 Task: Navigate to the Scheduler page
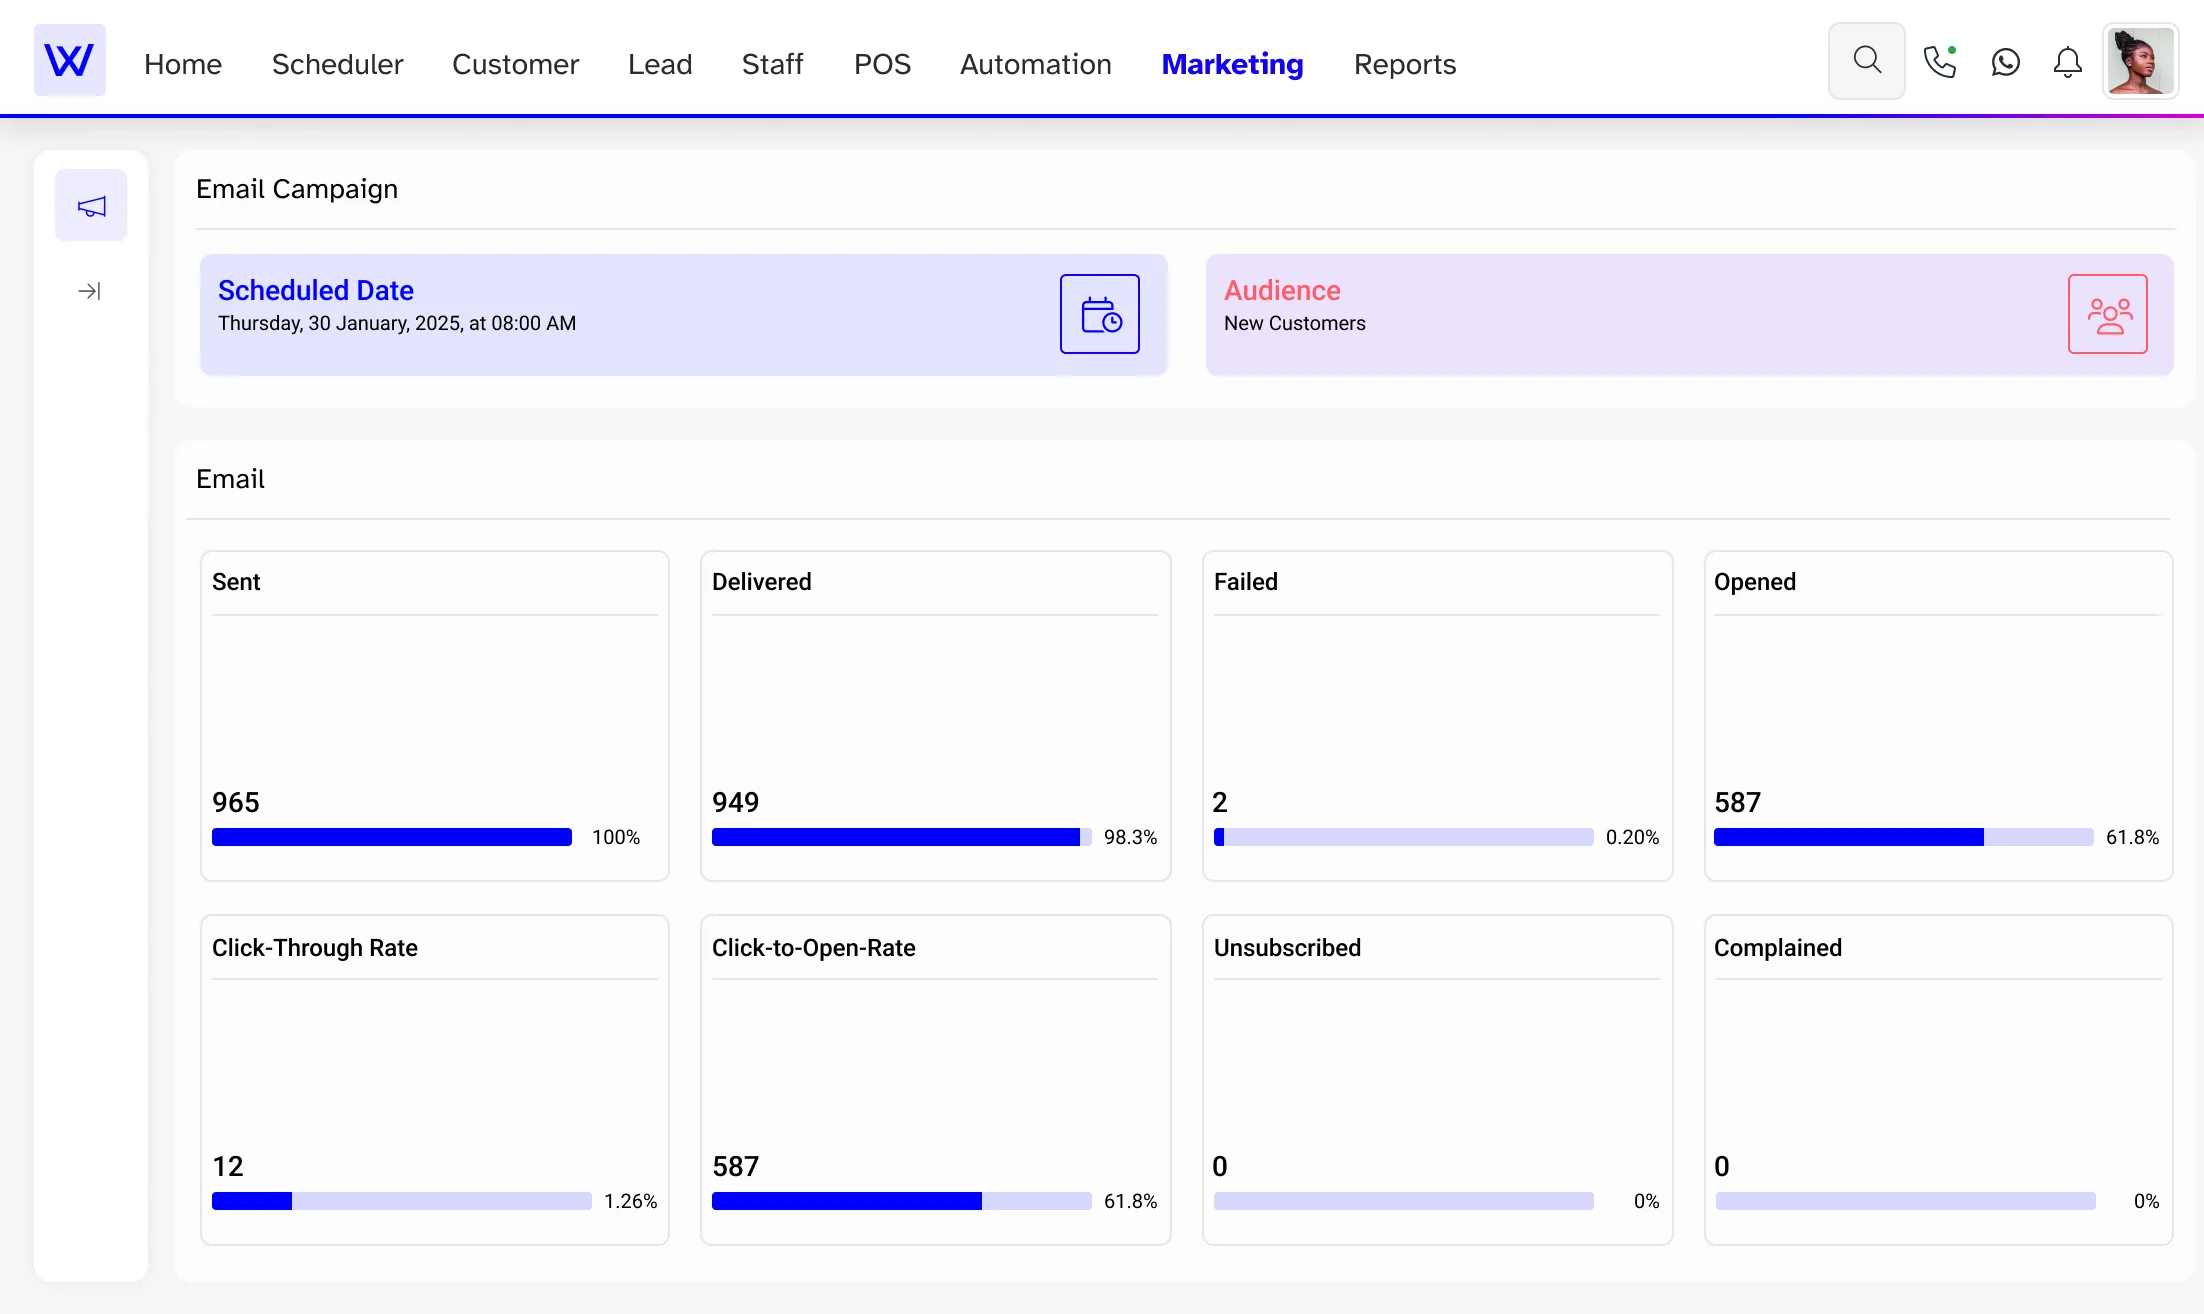click(x=337, y=64)
